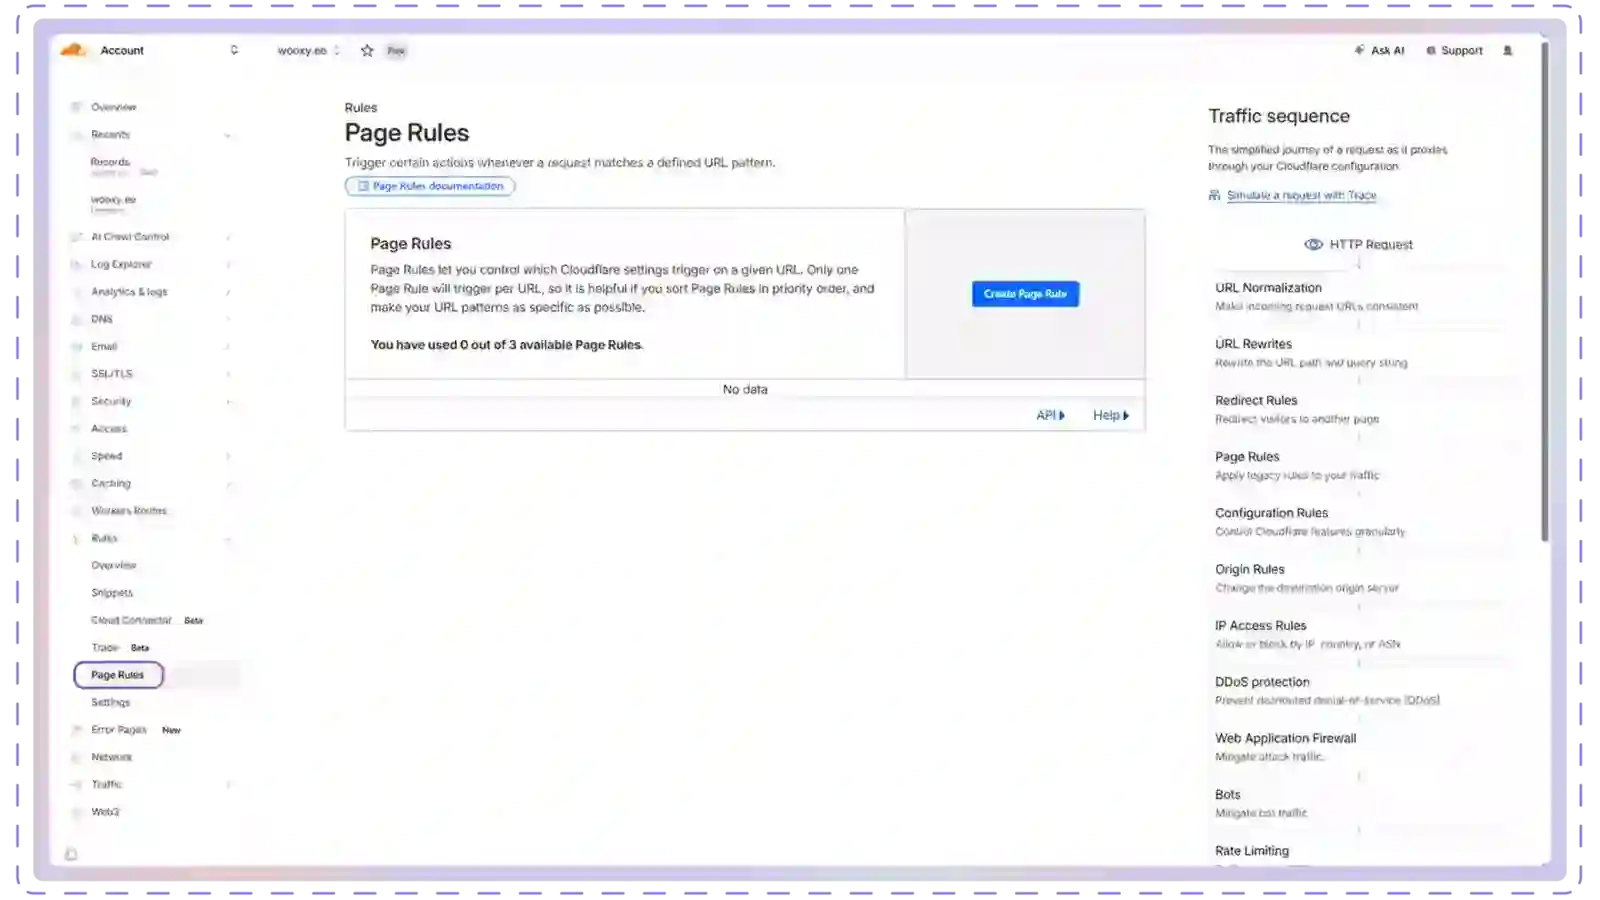Open Snippets in the Rules menu

(x=112, y=593)
